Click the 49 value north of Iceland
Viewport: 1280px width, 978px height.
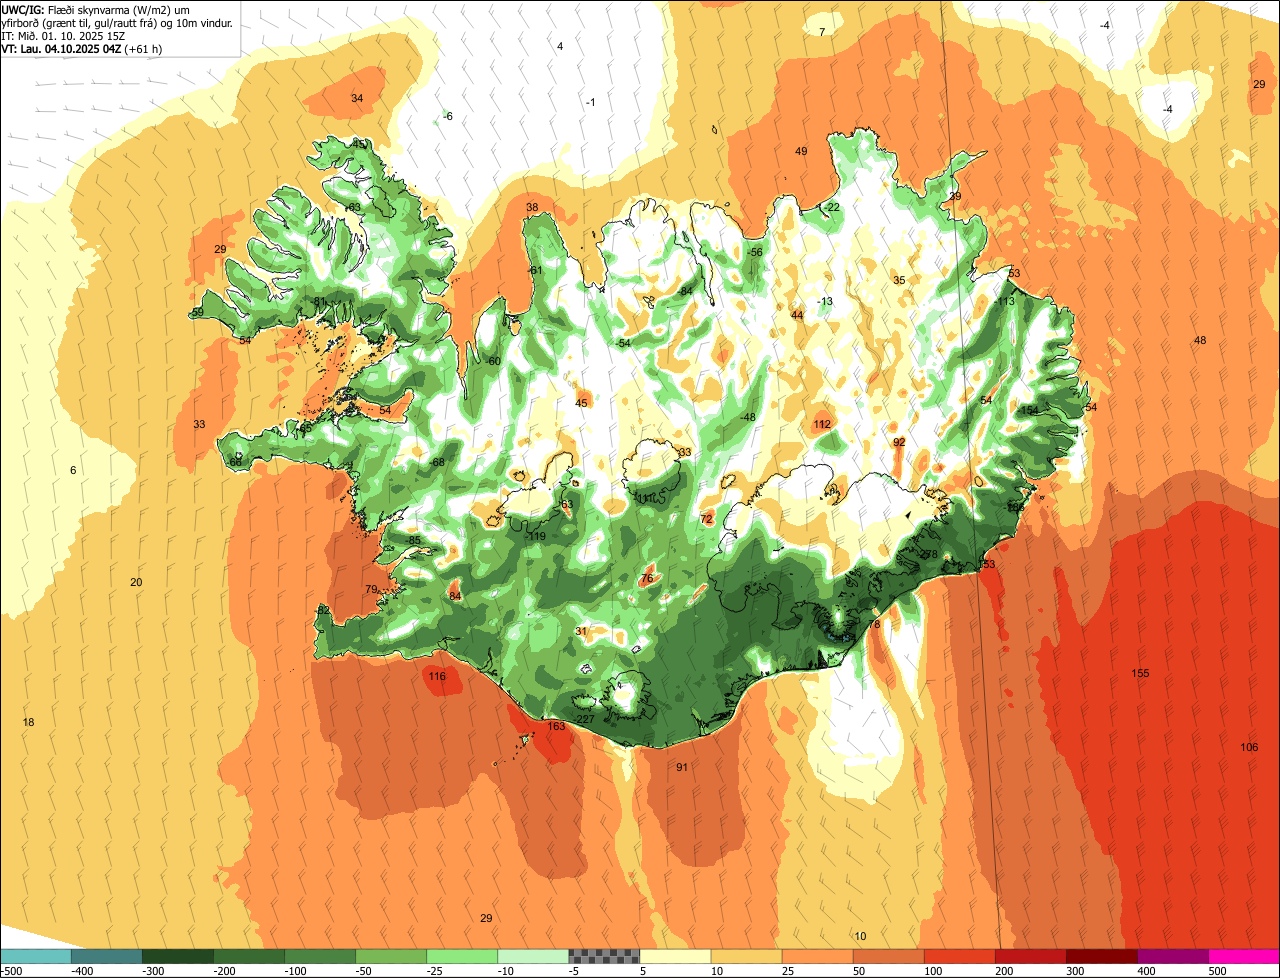pos(801,151)
